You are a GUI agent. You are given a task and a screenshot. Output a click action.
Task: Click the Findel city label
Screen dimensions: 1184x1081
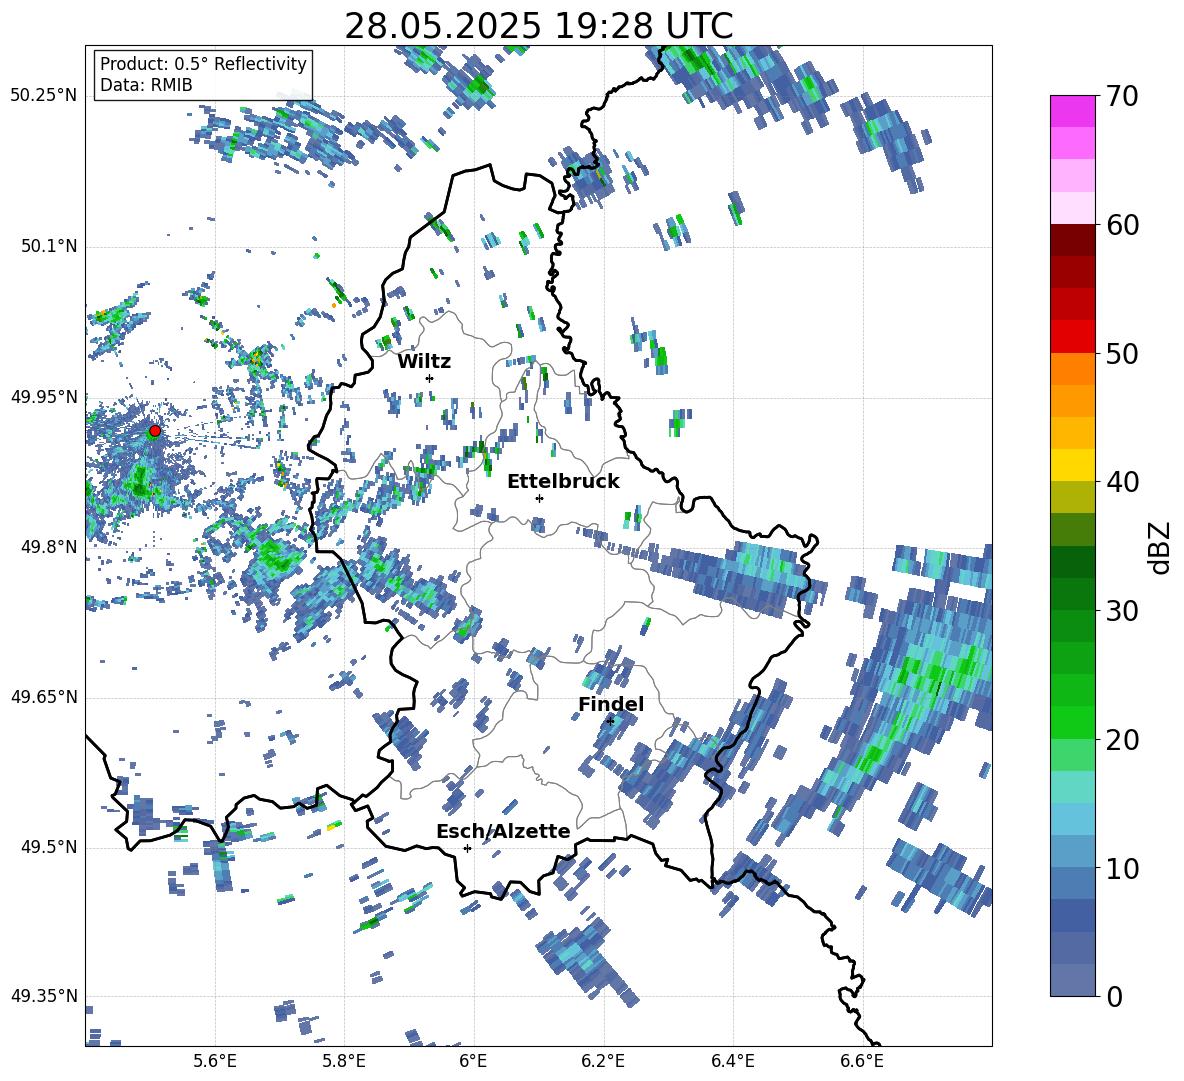pyautogui.click(x=611, y=704)
